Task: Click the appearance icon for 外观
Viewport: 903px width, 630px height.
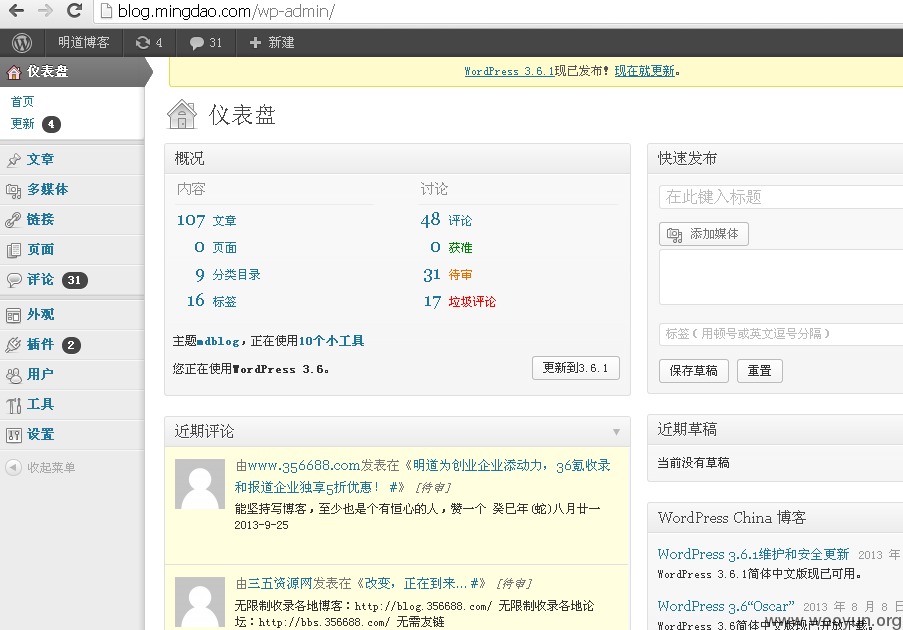Action: (14, 315)
